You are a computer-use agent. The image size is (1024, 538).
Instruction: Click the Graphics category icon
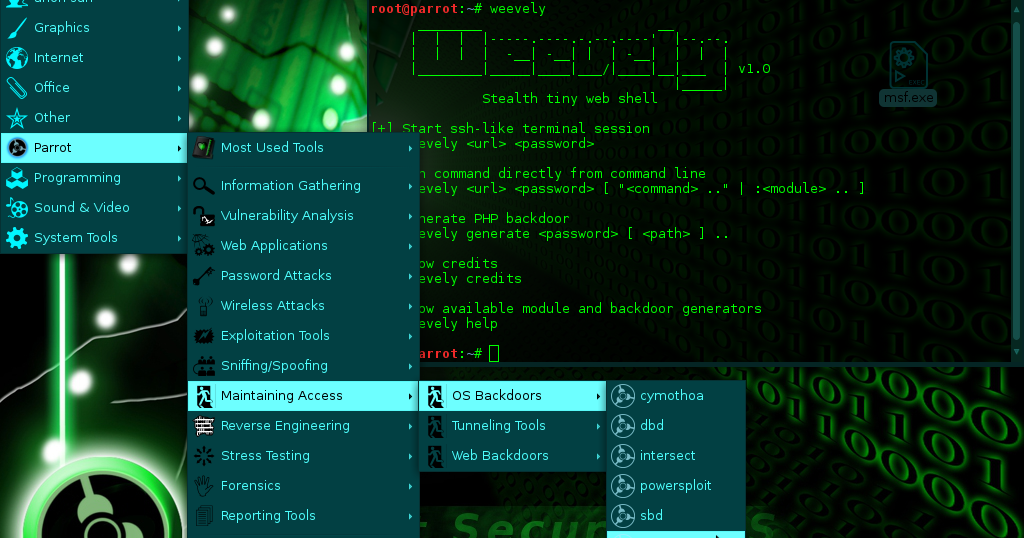pos(17,27)
